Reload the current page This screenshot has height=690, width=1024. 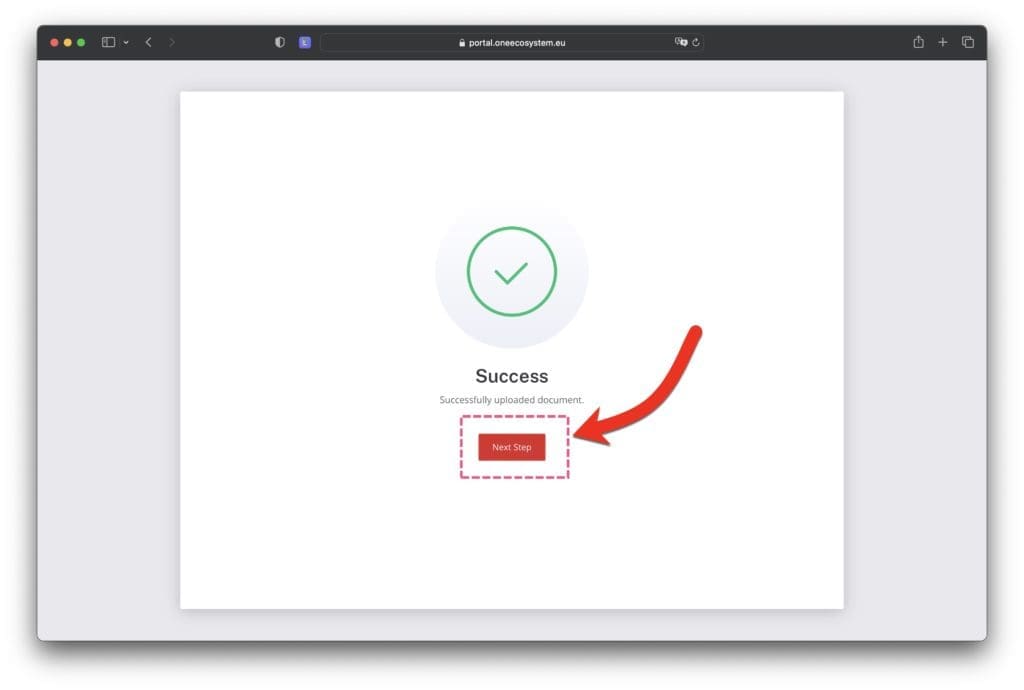[696, 42]
